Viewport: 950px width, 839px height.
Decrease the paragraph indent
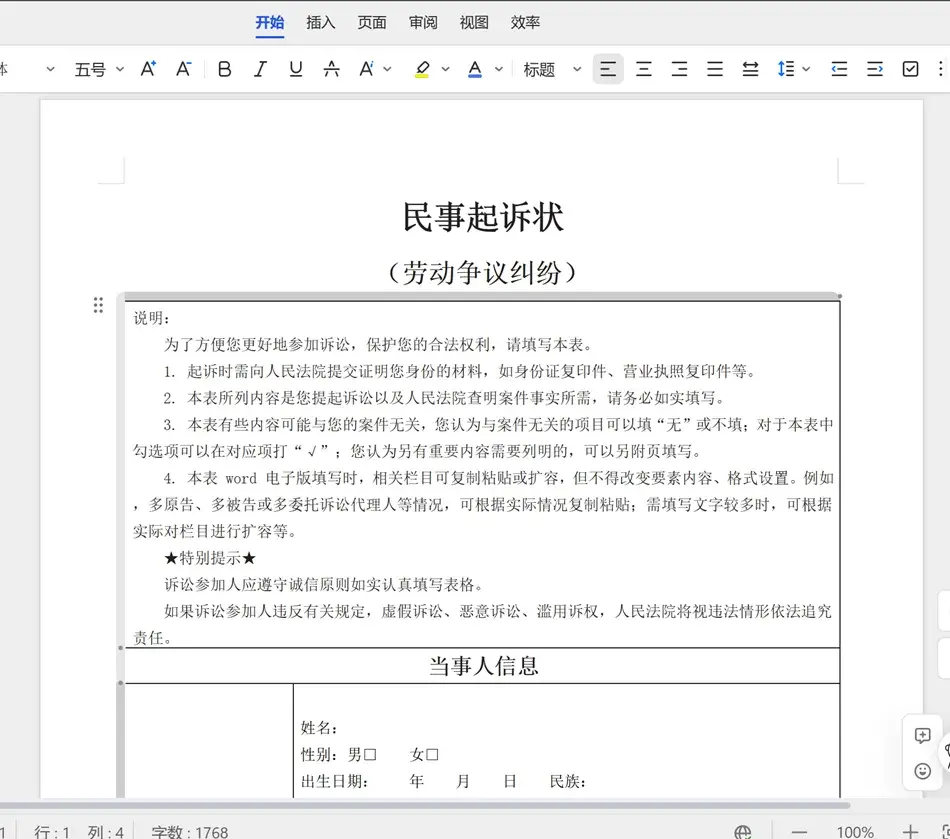pyautogui.click(x=839, y=69)
